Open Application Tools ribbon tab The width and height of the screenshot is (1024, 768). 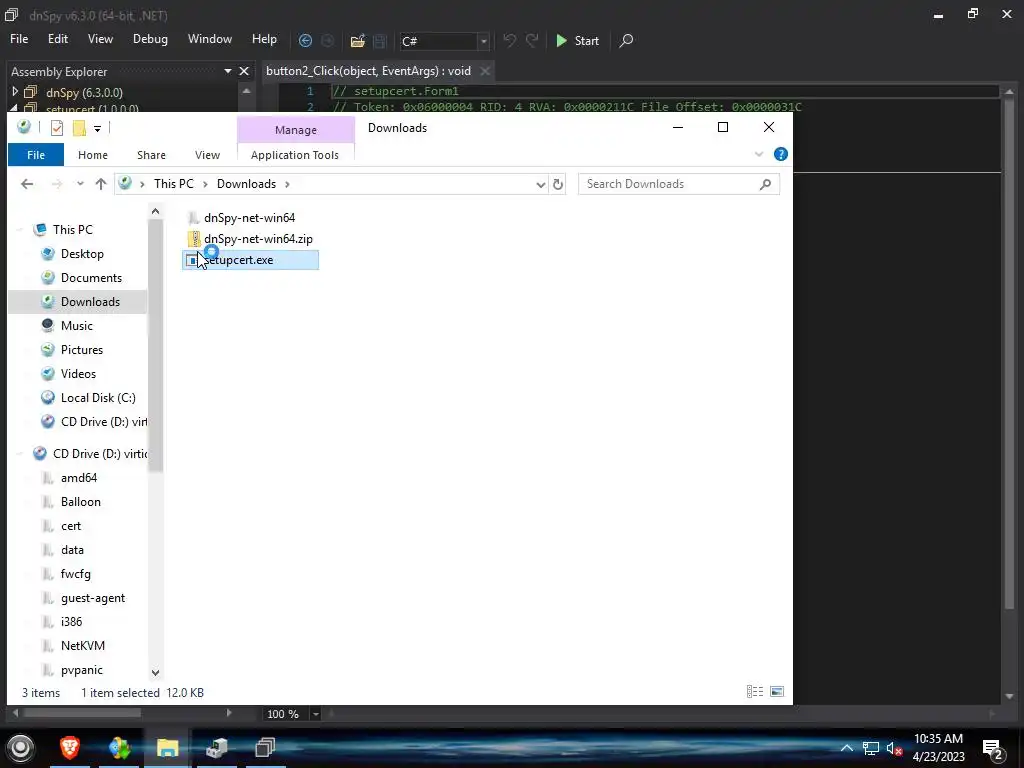click(x=295, y=155)
